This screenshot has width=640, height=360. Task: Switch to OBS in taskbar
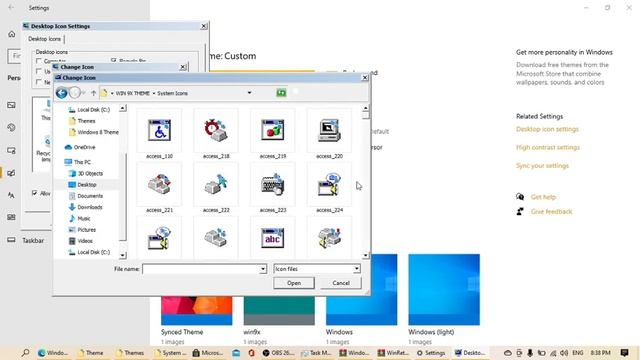tap(278, 353)
